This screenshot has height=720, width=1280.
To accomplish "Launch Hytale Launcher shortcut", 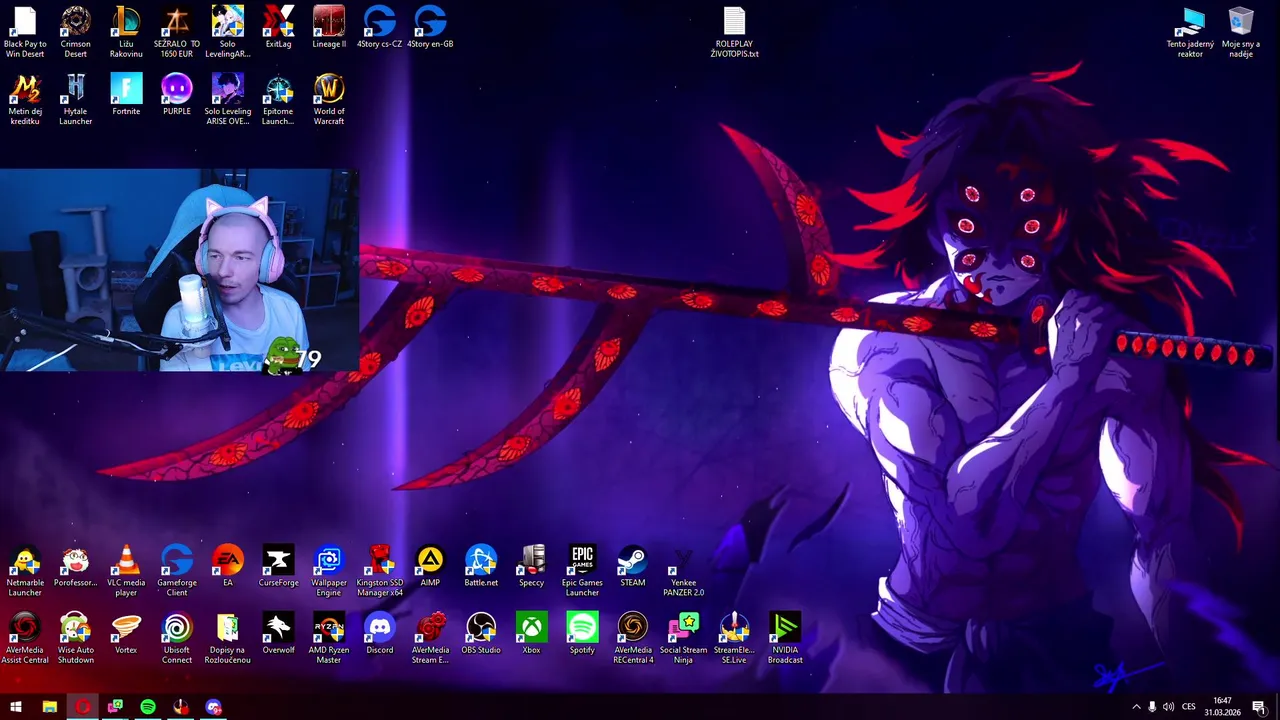I will (x=76, y=100).
